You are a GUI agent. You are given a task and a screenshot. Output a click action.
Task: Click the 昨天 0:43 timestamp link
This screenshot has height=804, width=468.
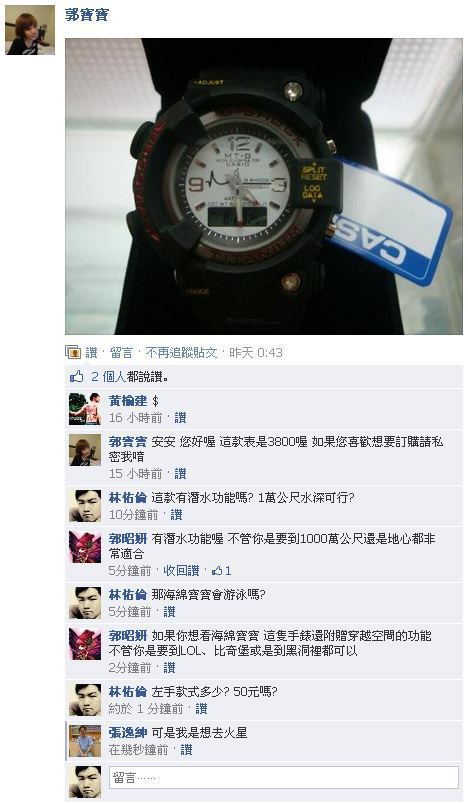(x=255, y=352)
